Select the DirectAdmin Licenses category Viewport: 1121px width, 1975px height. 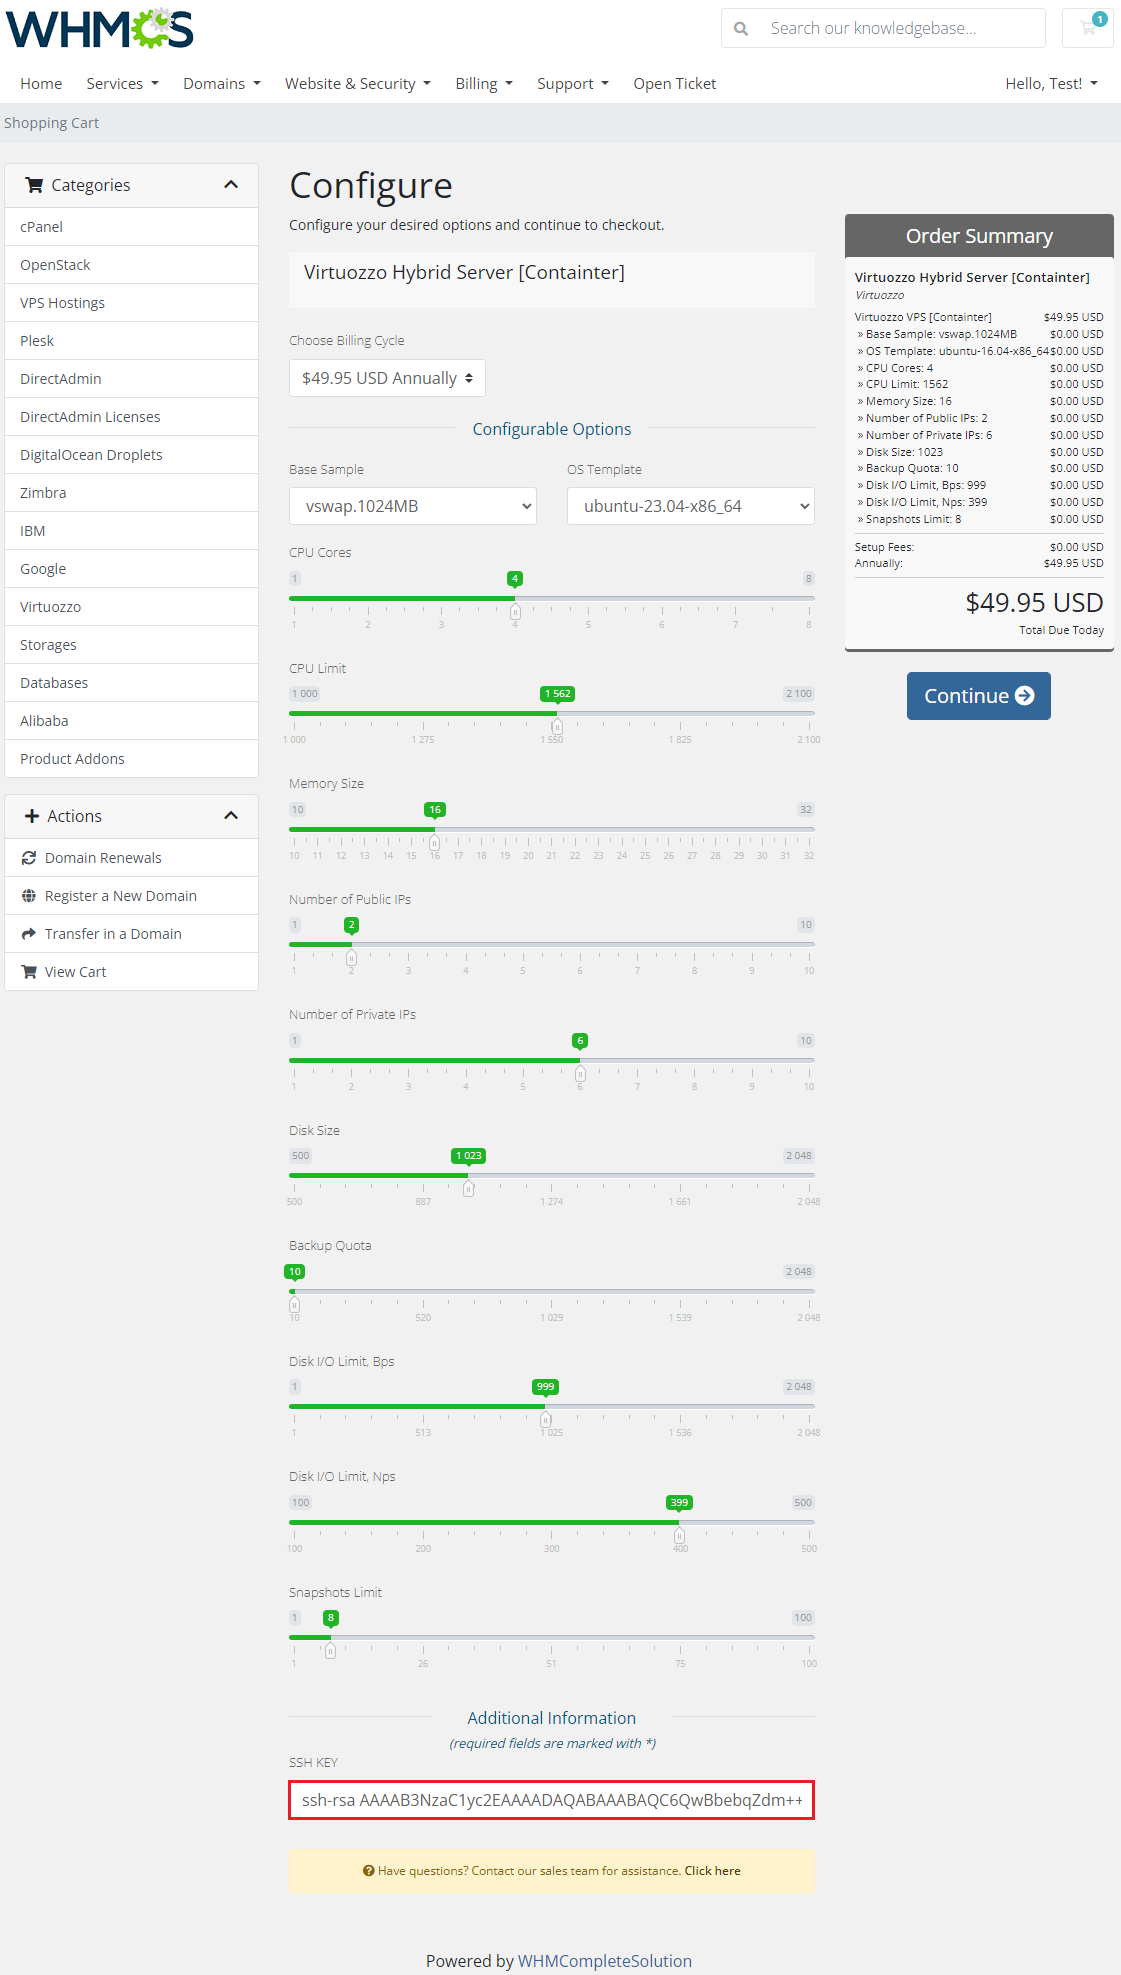coord(132,417)
